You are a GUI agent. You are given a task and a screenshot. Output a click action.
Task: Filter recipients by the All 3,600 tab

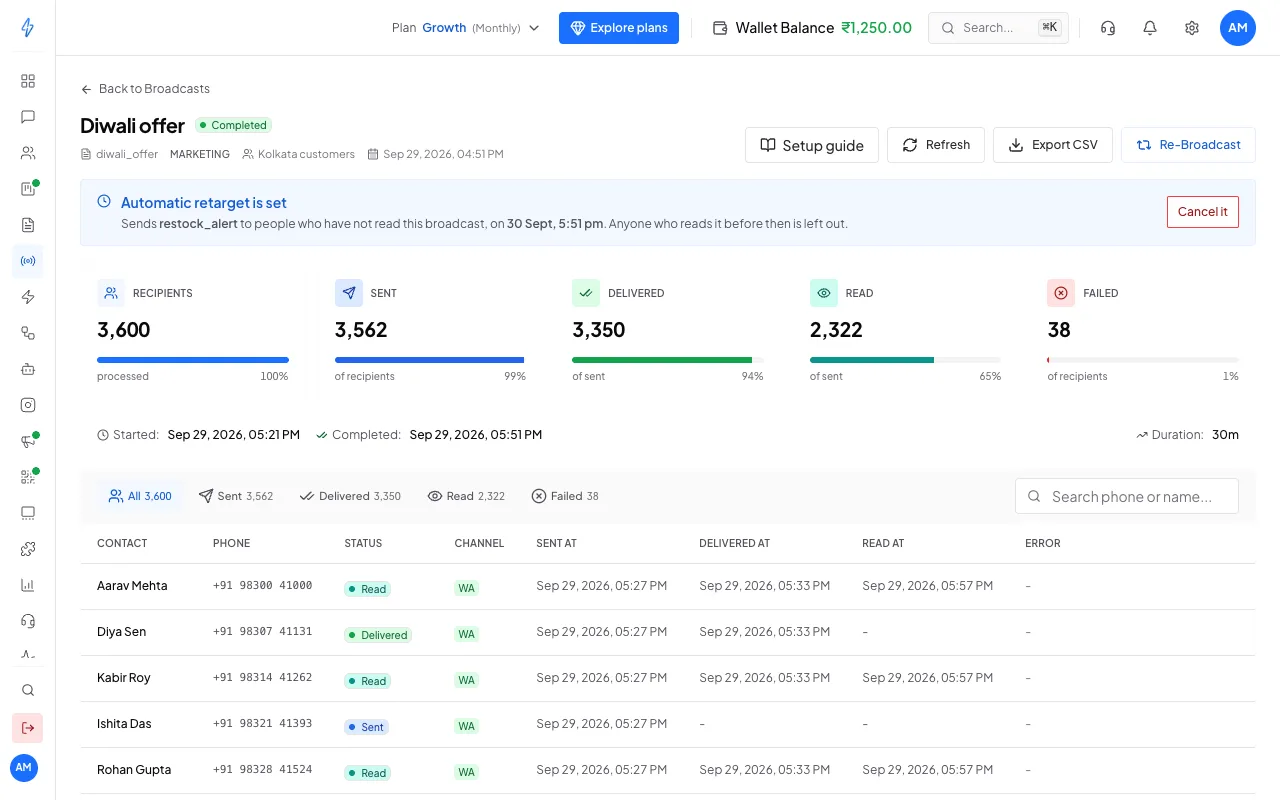(140, 496)
